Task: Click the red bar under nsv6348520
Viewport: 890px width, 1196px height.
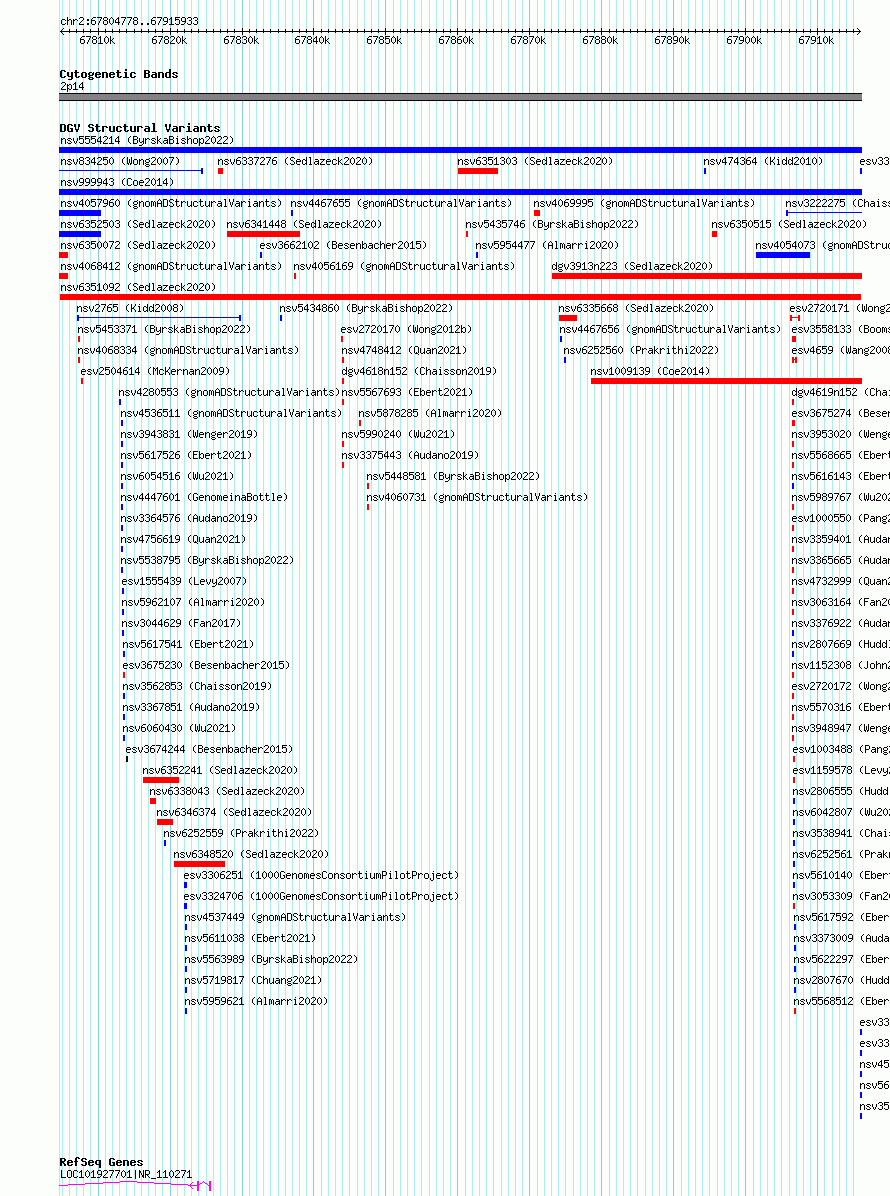Action: click(199, 863)
